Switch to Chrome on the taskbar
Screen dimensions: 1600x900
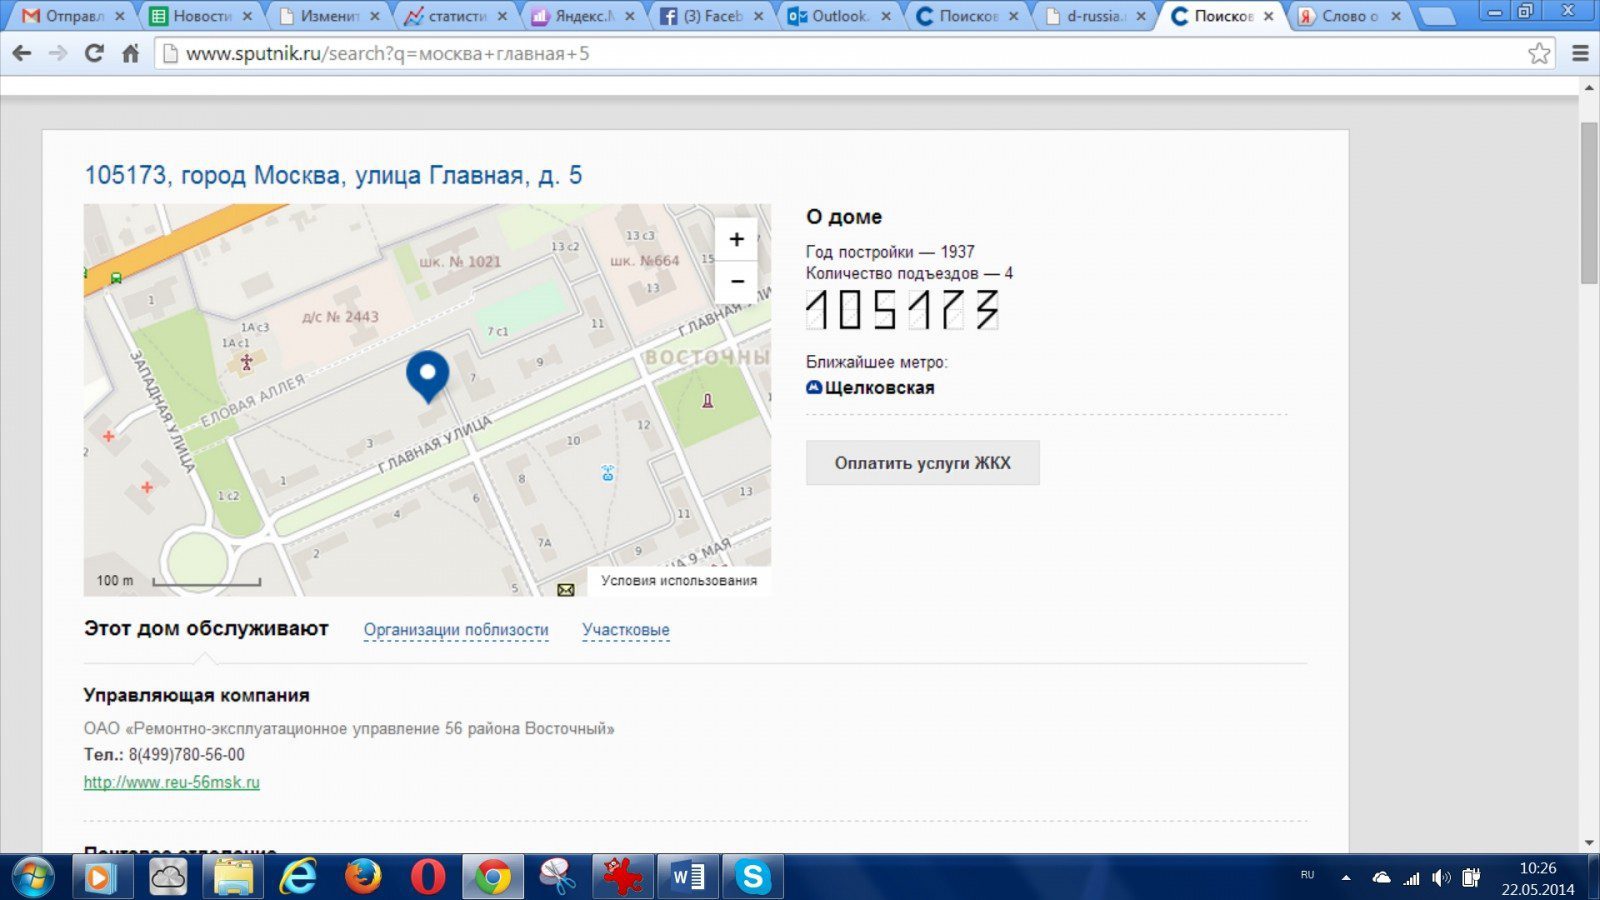click(493, 878)
